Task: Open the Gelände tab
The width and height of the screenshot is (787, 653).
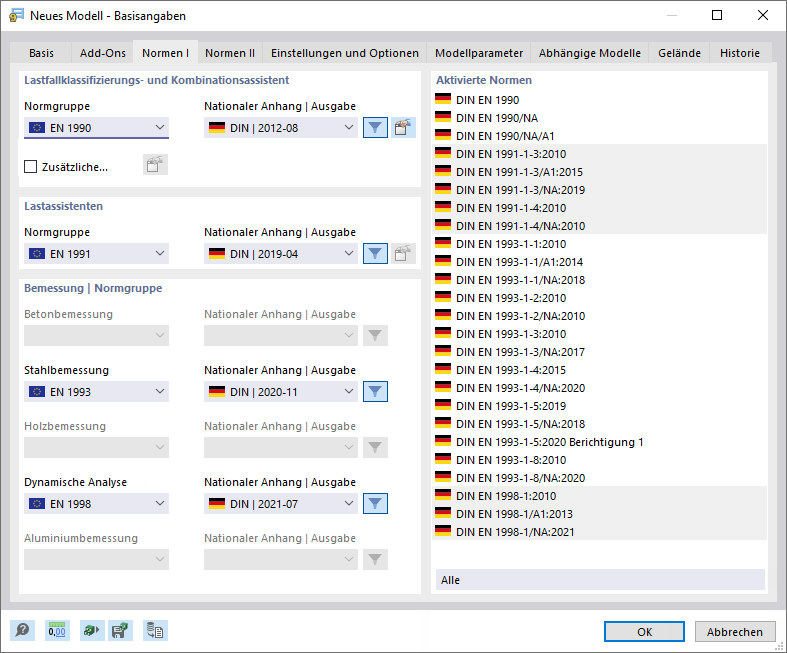Action: click(x=680, y=53)
